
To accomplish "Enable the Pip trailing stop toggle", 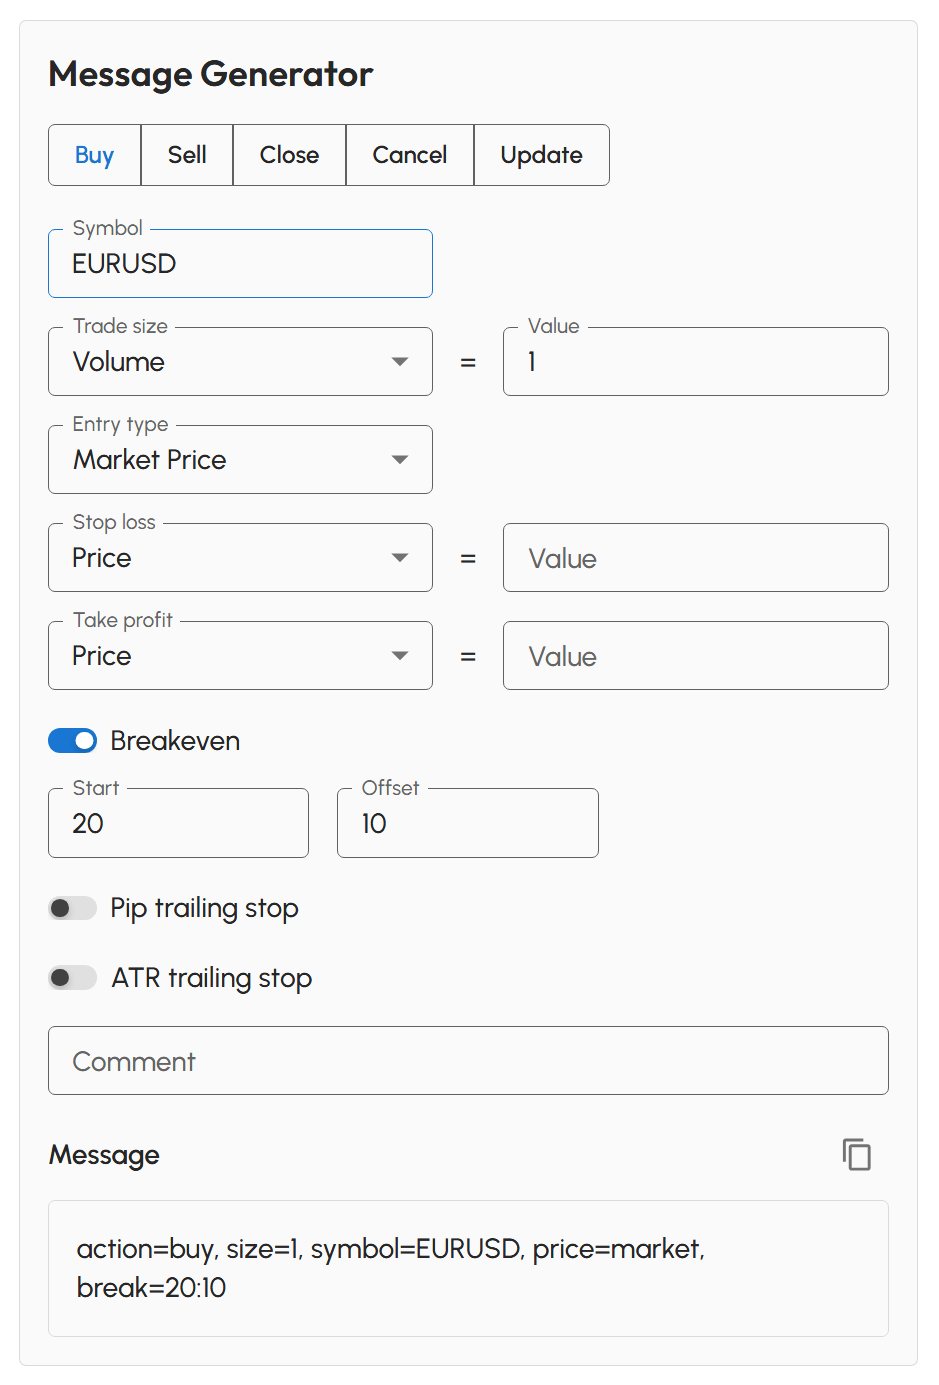I will [71, 908].
